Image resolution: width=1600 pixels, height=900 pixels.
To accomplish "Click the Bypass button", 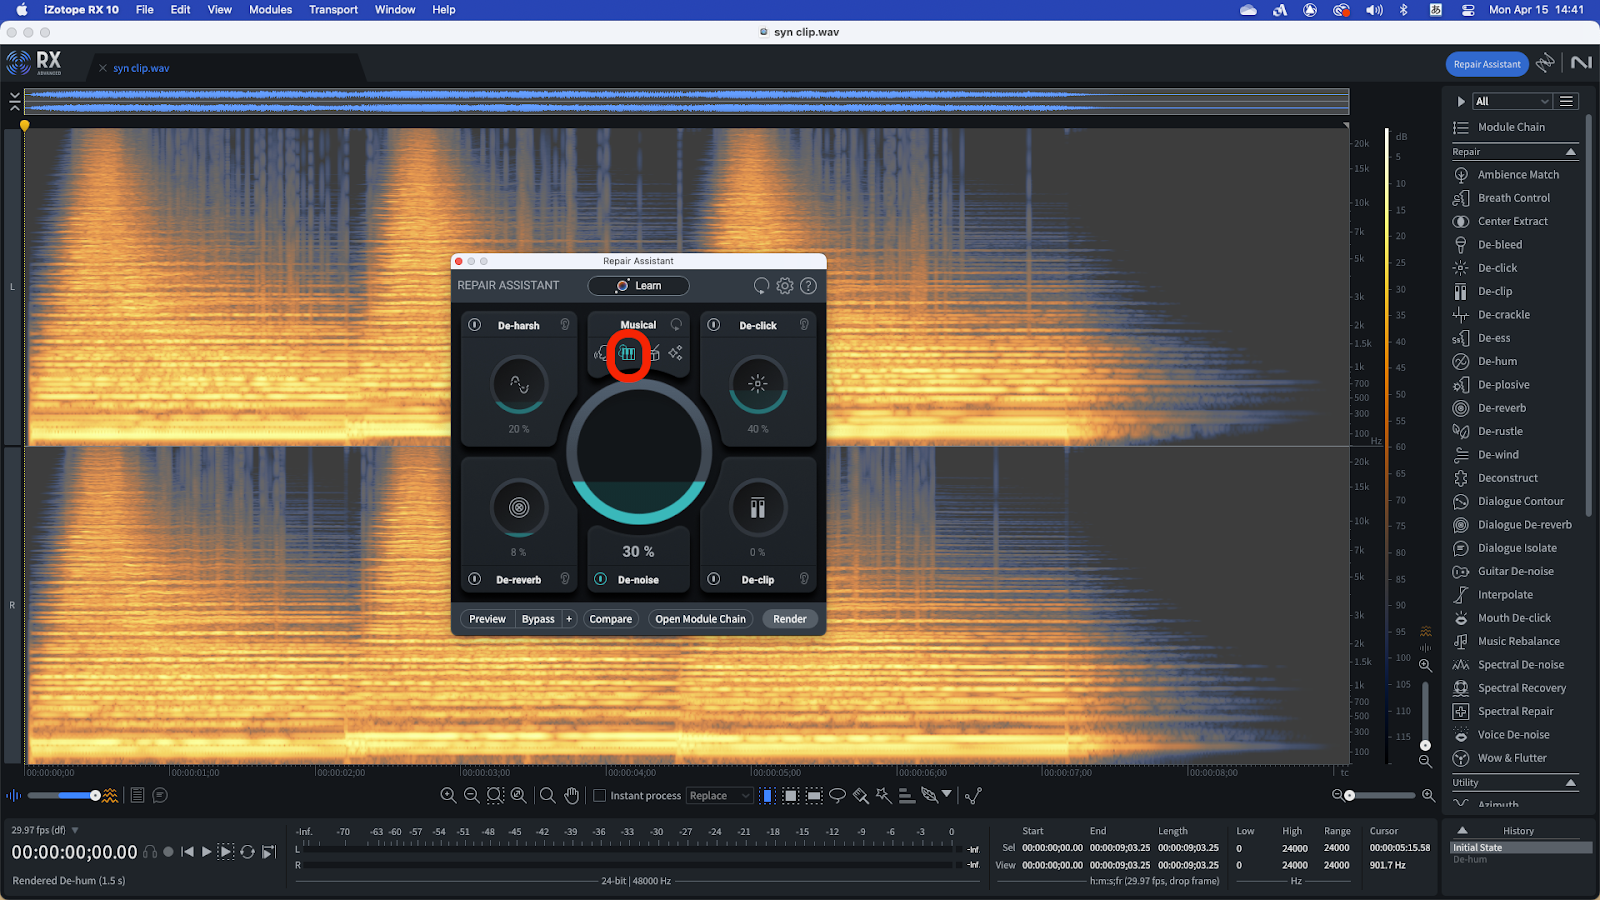I will click(538, 619).
